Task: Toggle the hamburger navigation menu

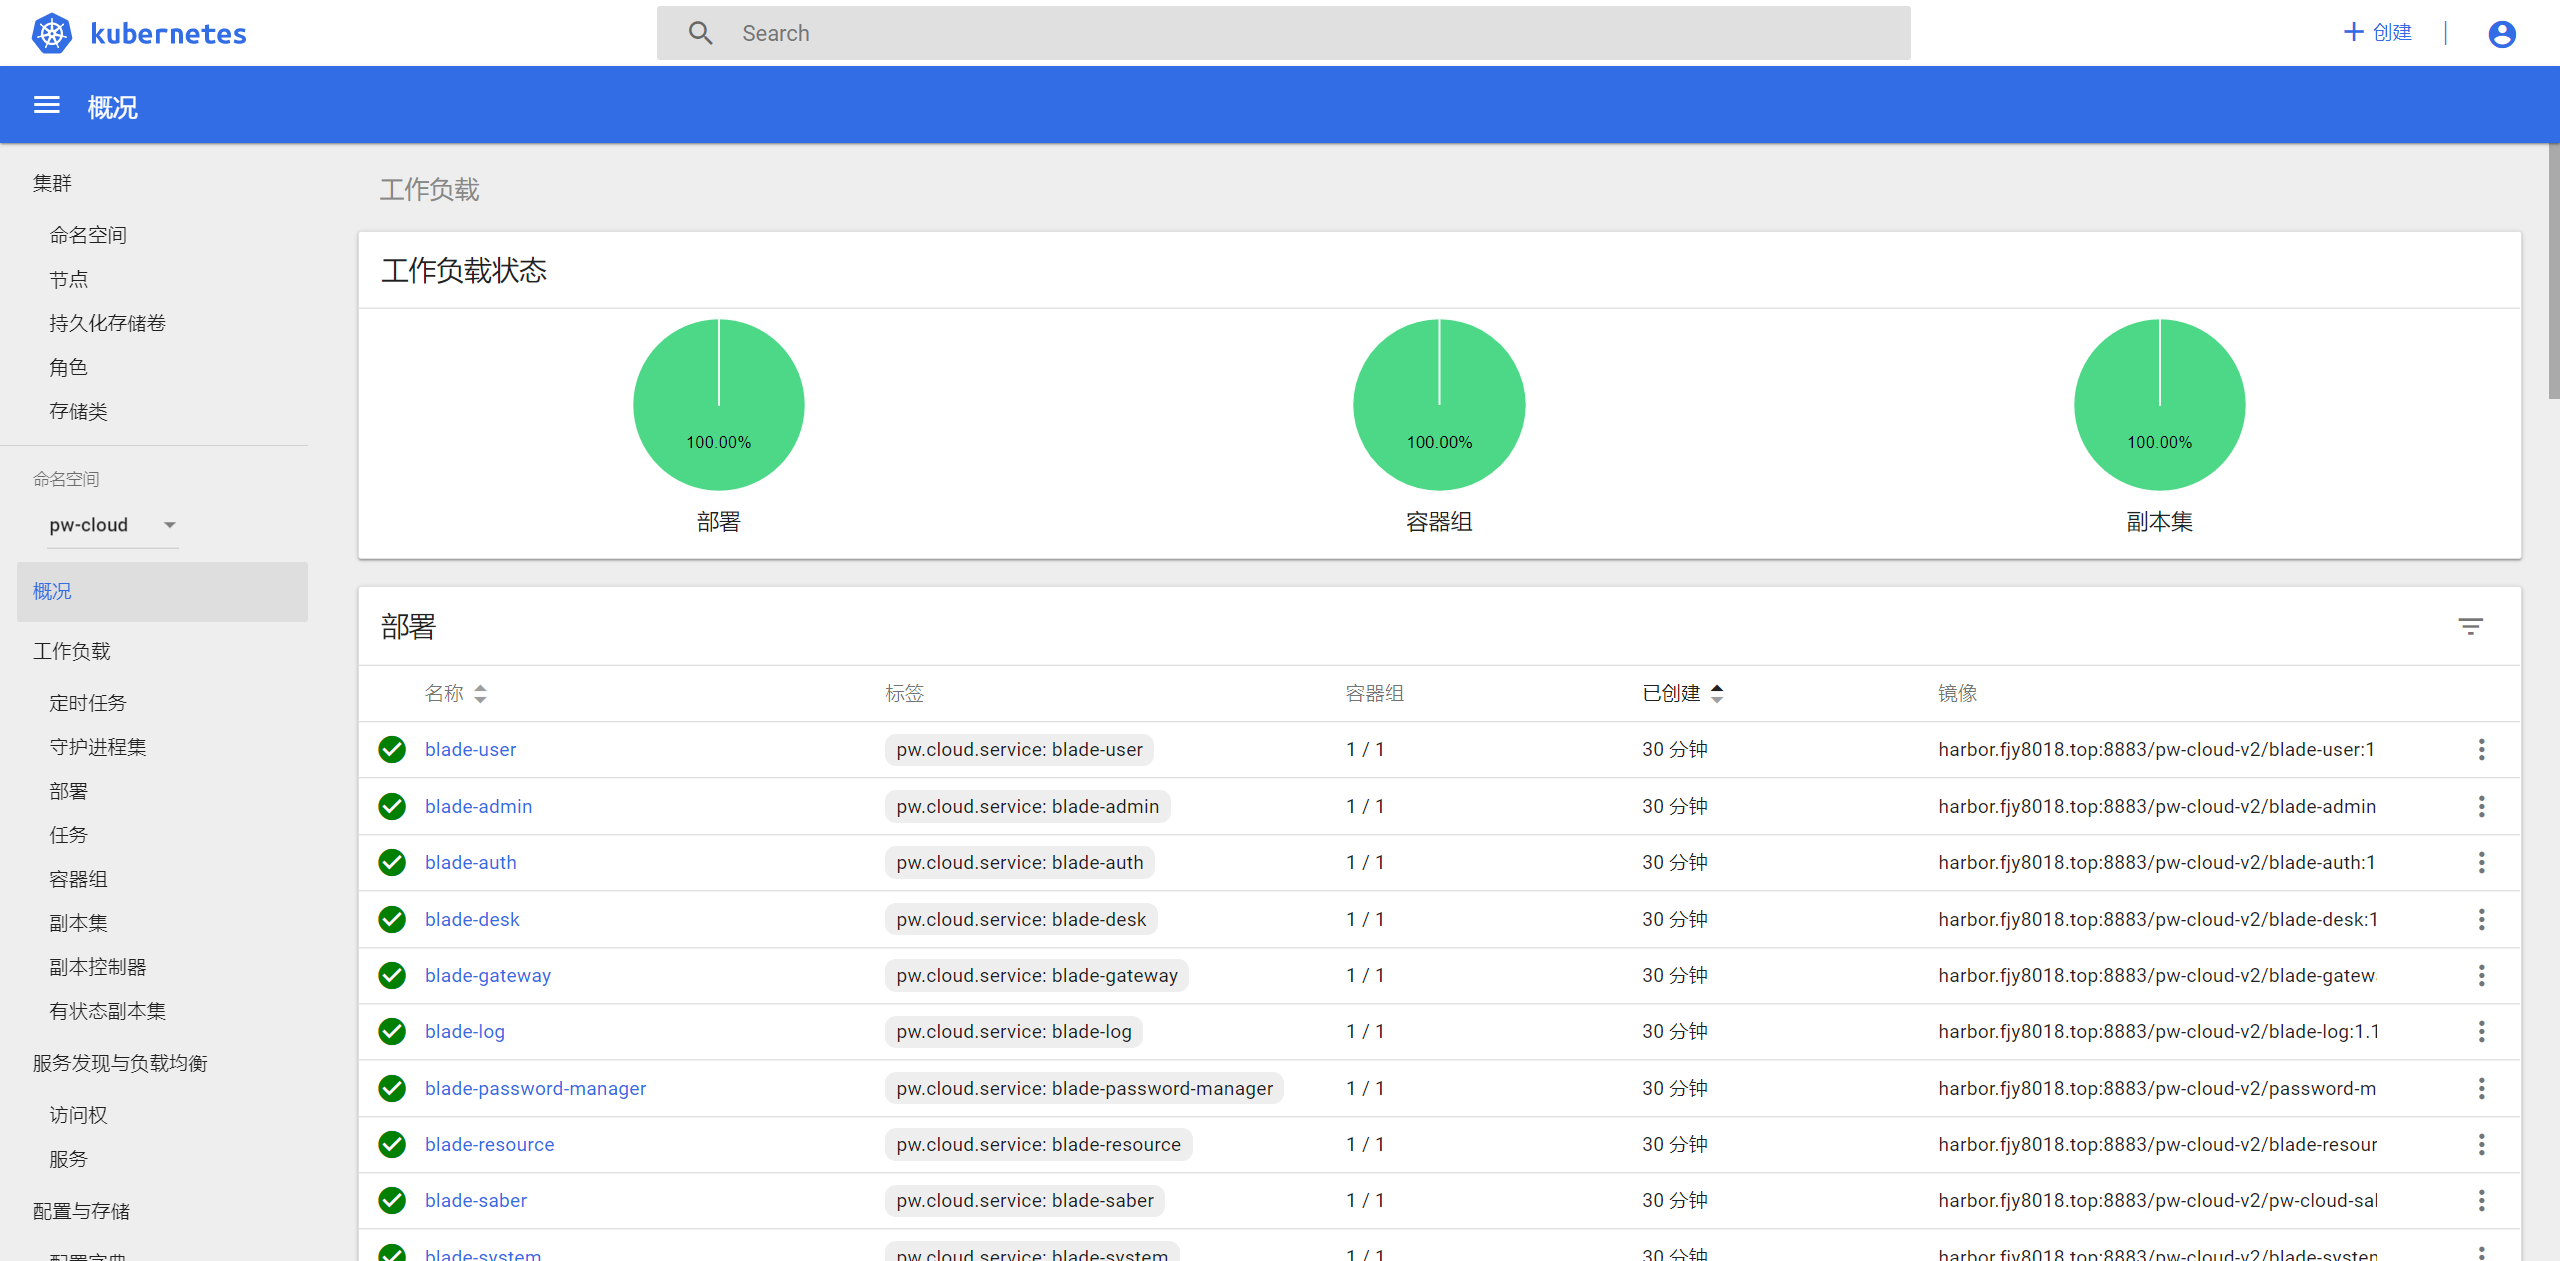Action: (x=47, y=106)
